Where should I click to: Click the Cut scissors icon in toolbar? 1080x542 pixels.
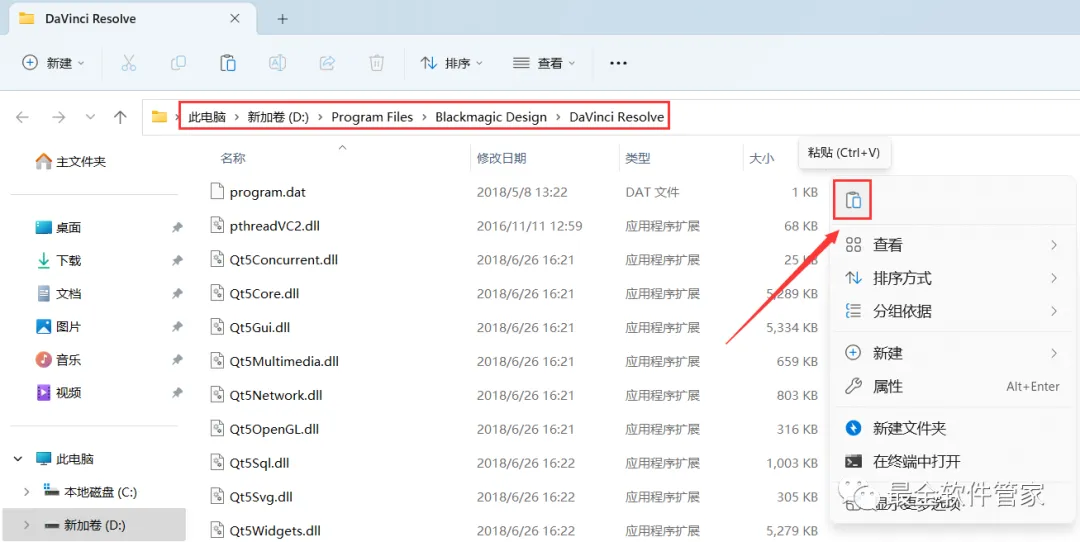pyautogui.click(x=129, y=63)
